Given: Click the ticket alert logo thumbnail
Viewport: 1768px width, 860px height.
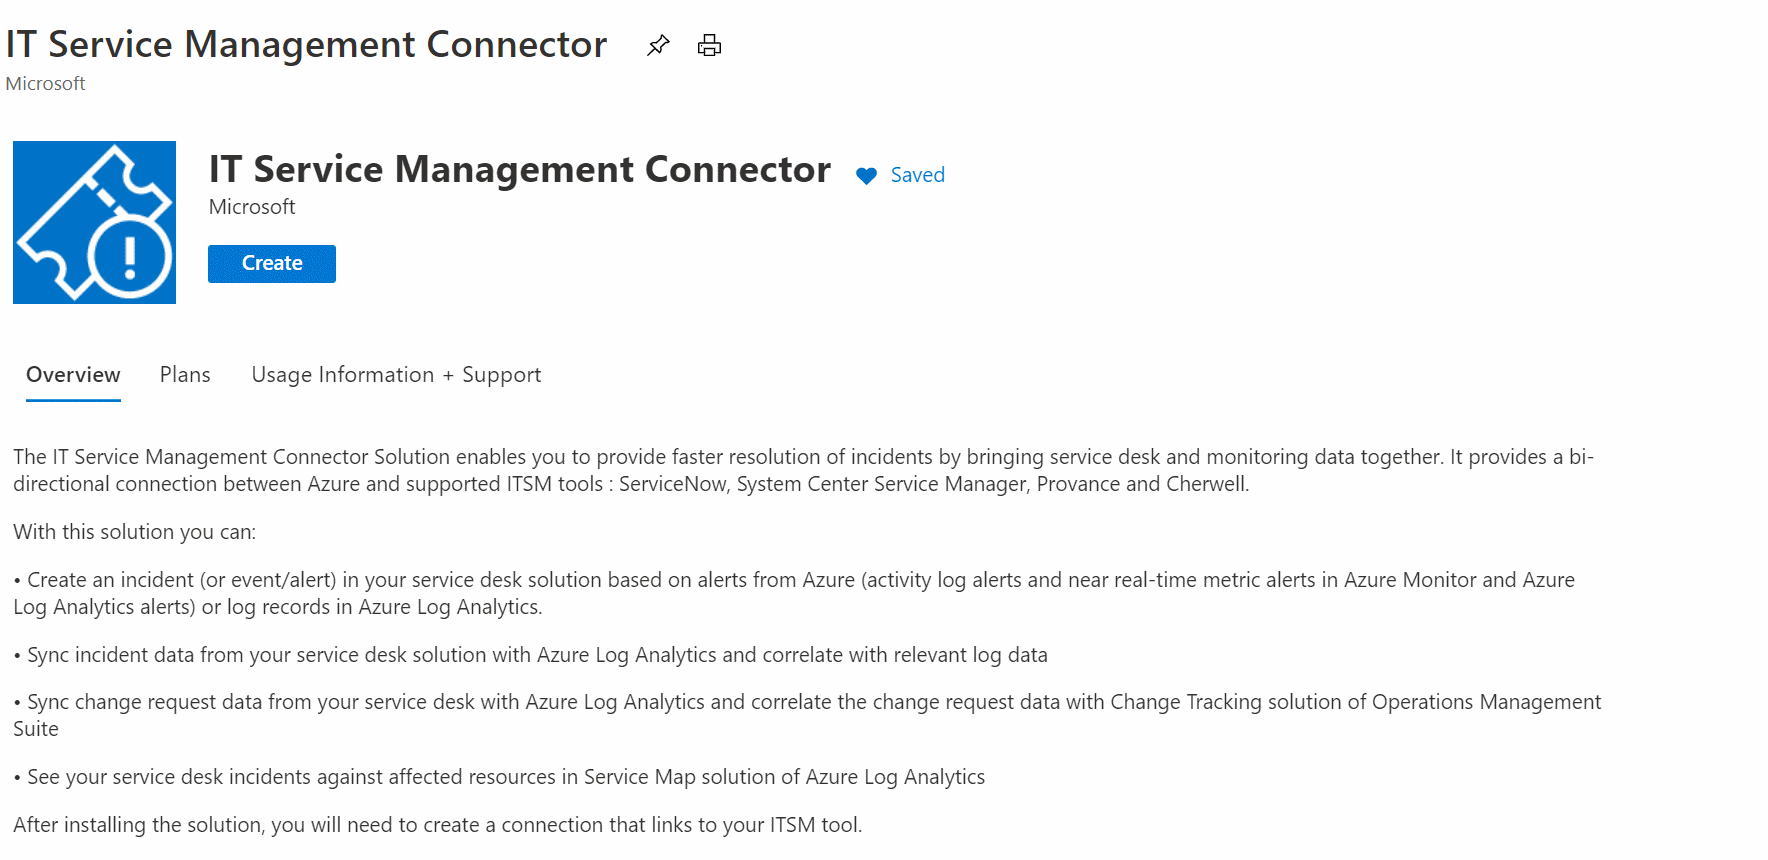Looking at the screenshot, I should click(x=94, y=222).
